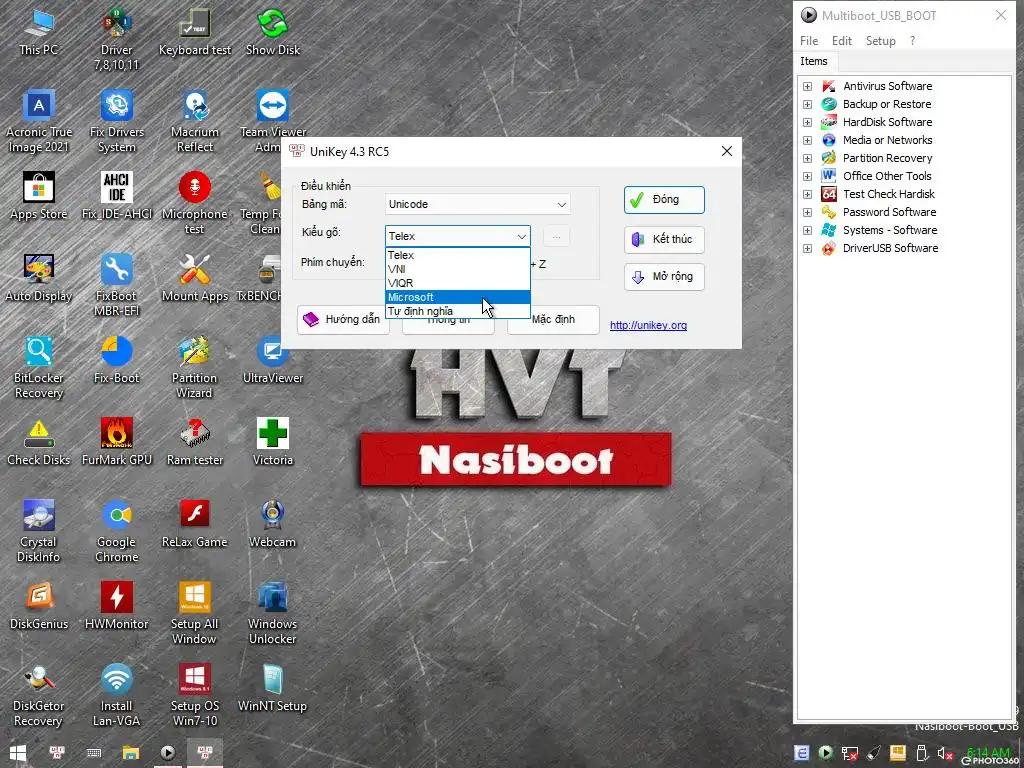1024x768 pixels.
Task: Open Fix Drivers System icon
Action: click(116, 121)
